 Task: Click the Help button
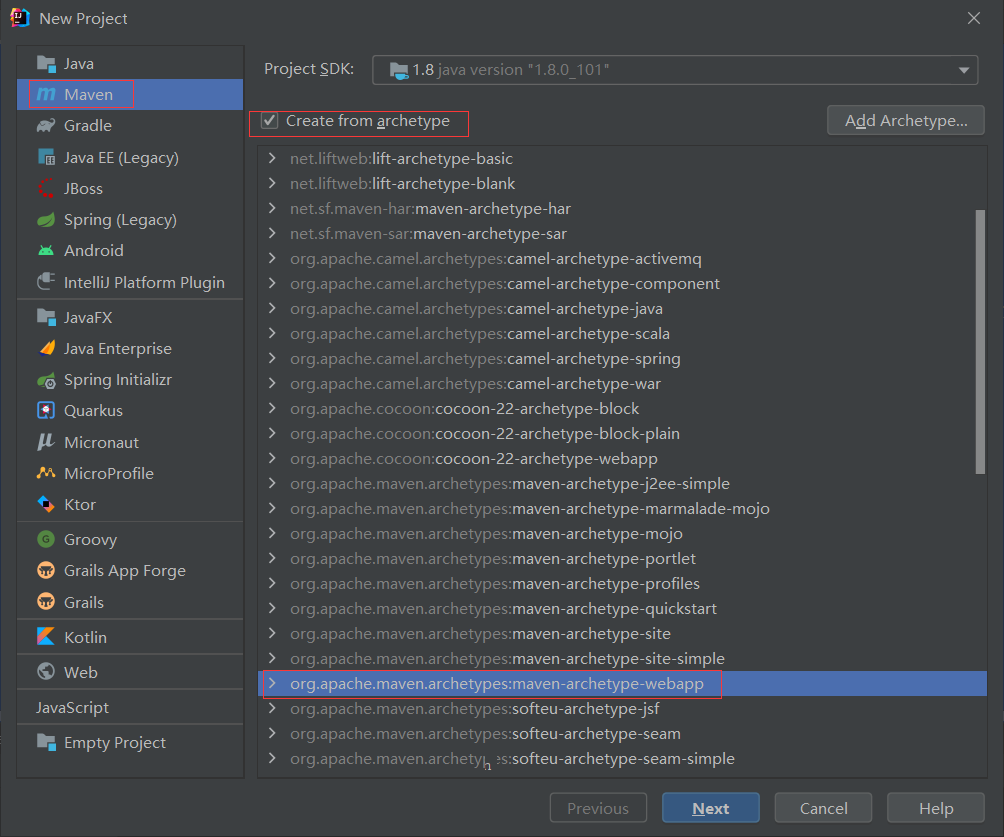point(936,808)
